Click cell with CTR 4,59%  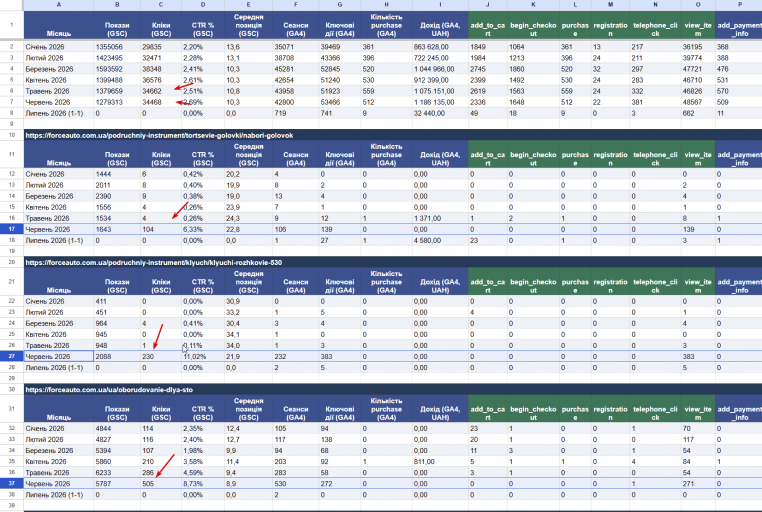pos(203,473)
